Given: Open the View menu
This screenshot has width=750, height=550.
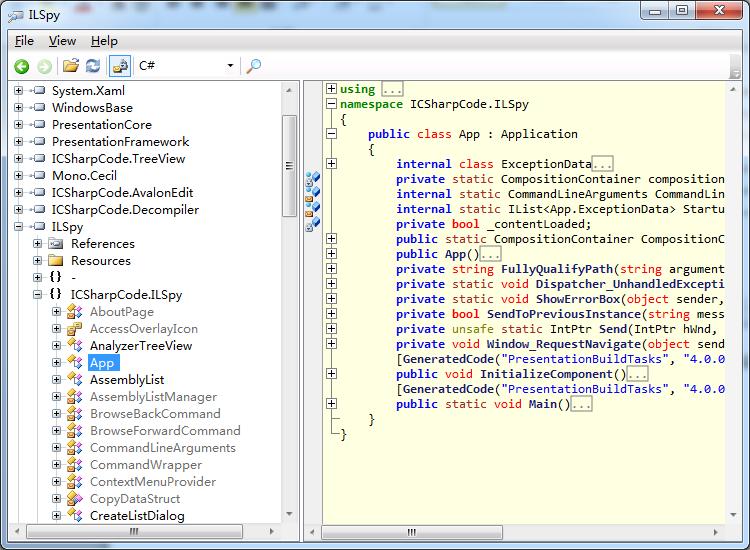Looking at the screenshot, I should point(62,41).
